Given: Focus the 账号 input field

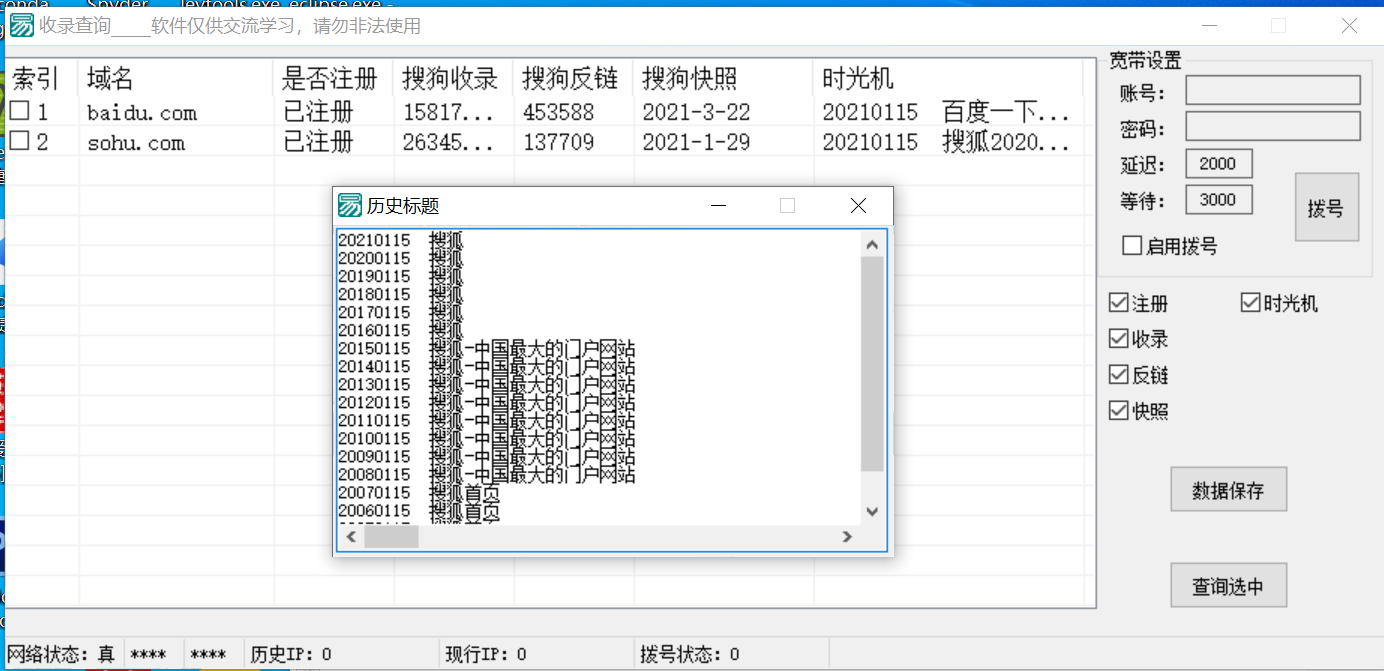Looking at the screenshot, I should point(1273,90).
